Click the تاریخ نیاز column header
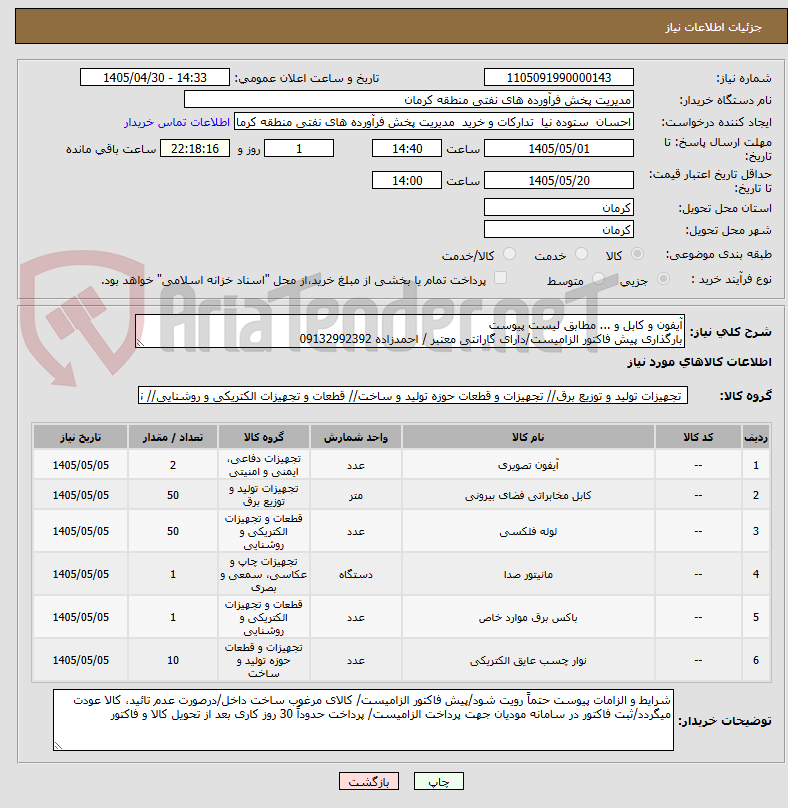The width and height of the screenshot is (788, 808). pos(80,437)
